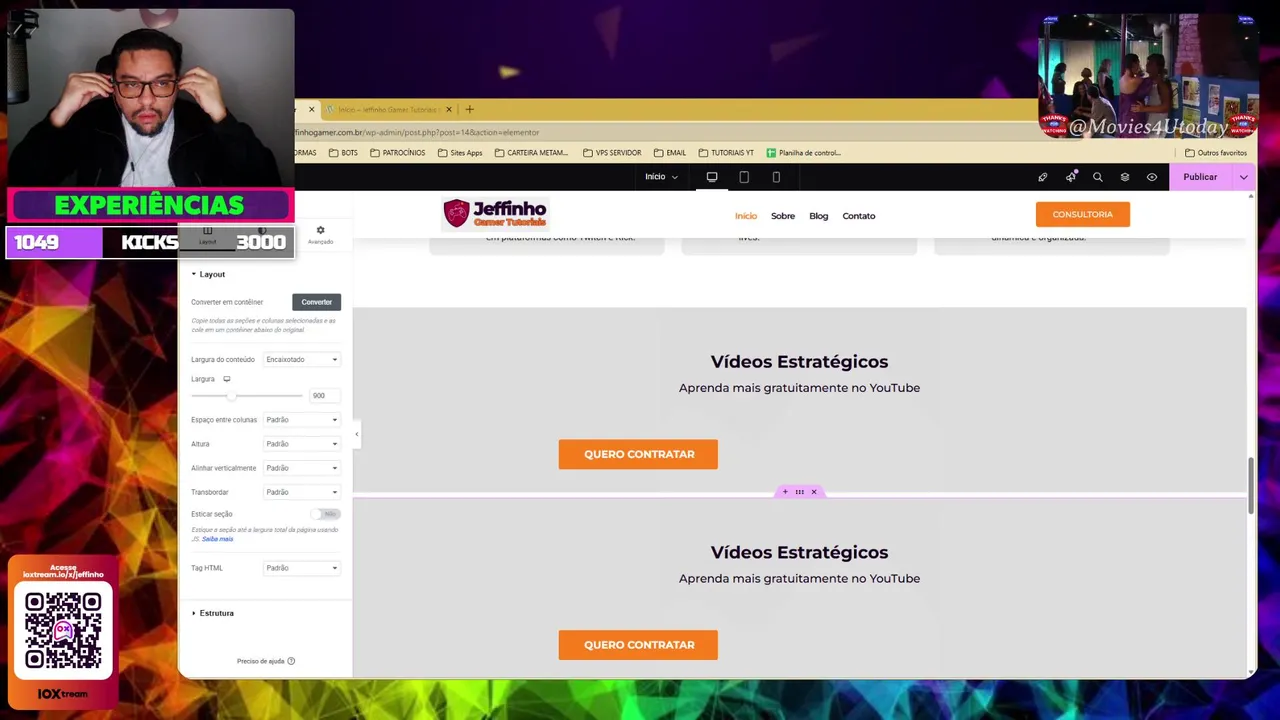
Task: Open the TUTORIAIS YT bookmark folder
Action: coord(726,153)
